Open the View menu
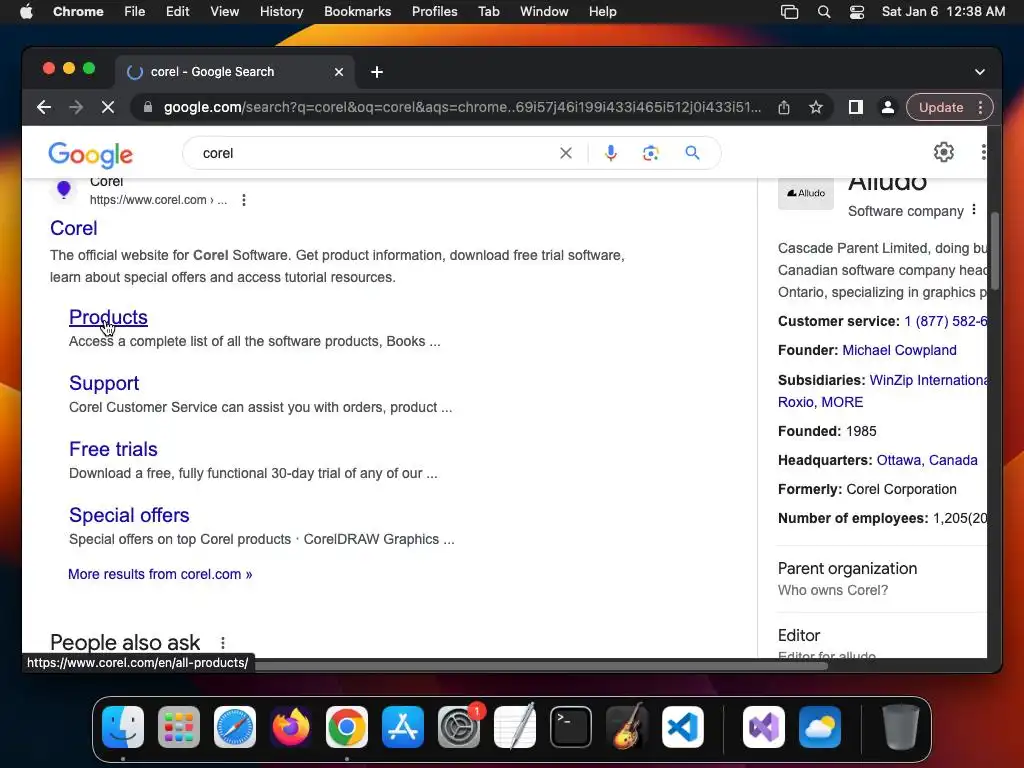This screenshot has width=1024, height=768. point(224,12)
